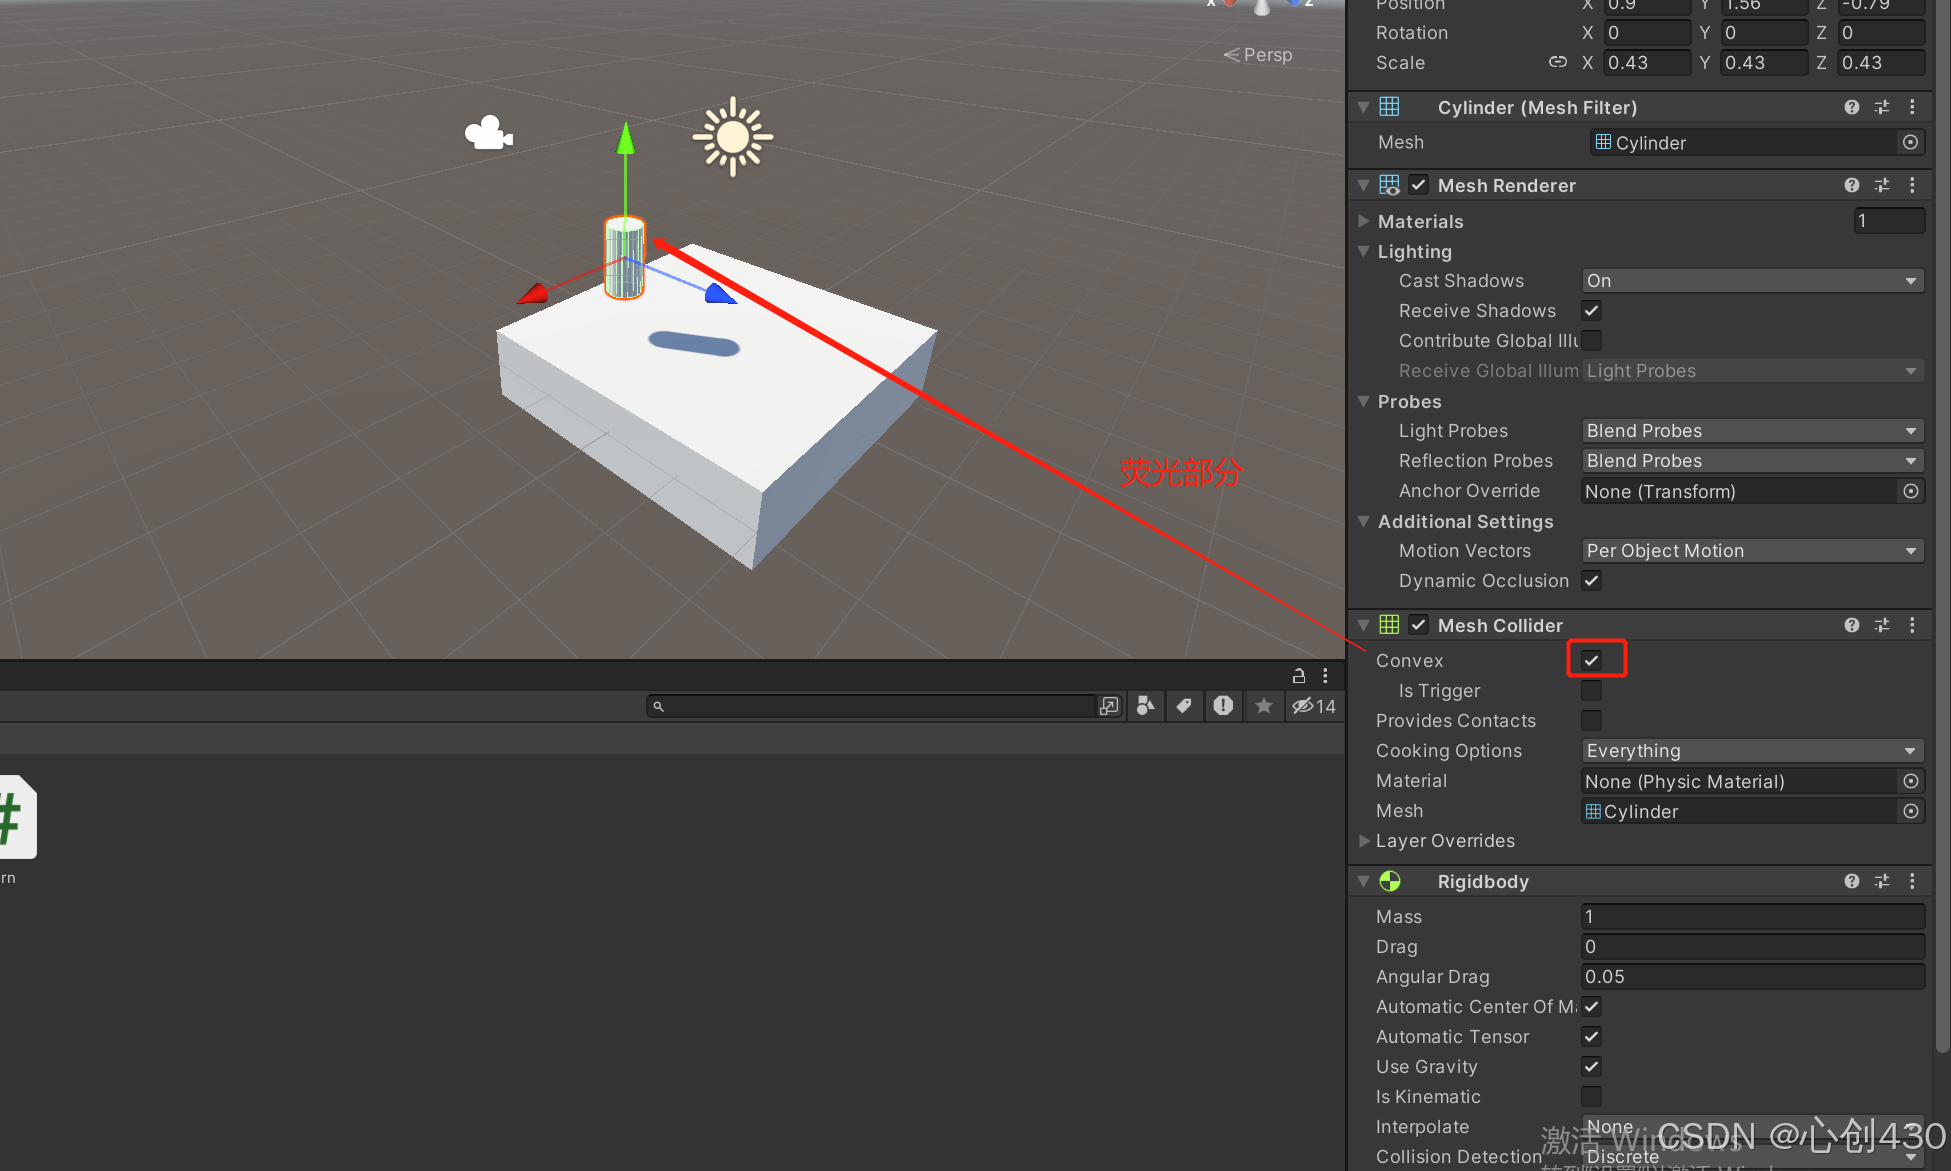The image size is (1951, 1171).
Task: Click the project panel lock icon
Action: pos(1298,675)
